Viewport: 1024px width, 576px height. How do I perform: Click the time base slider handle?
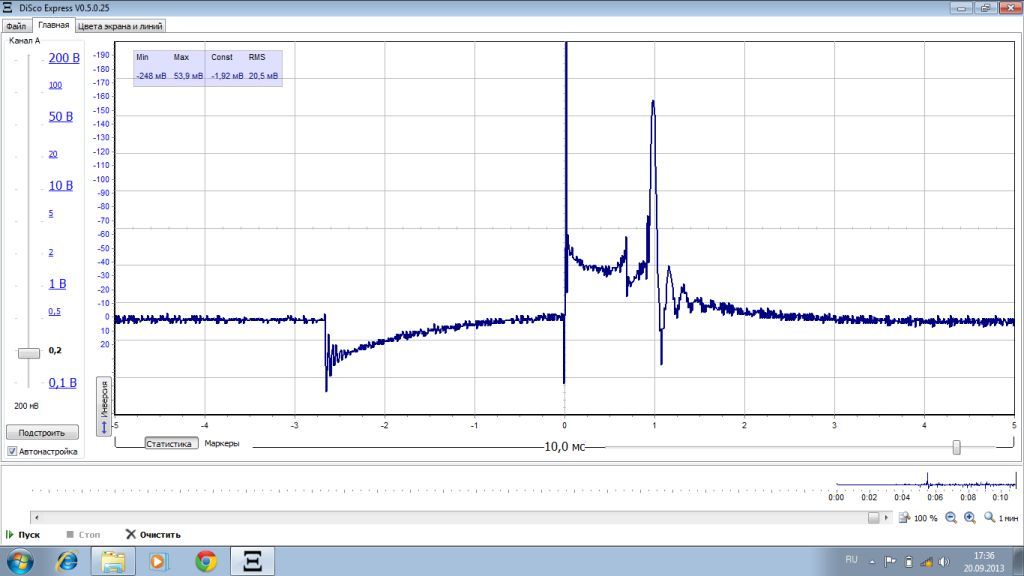point(957,447)
